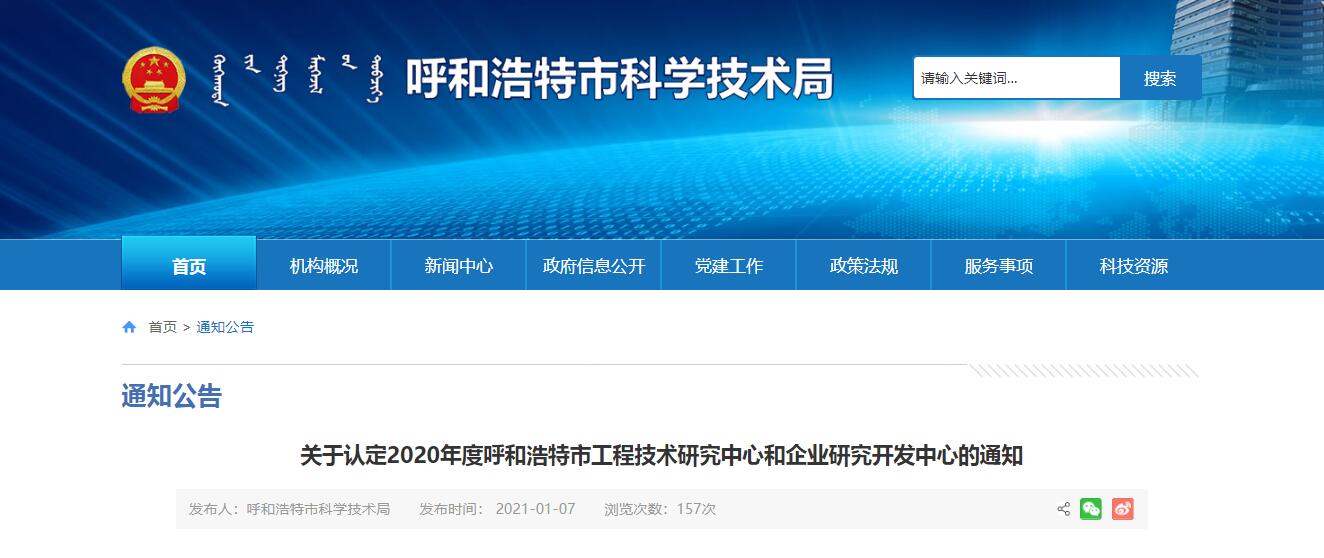This screenshot has width=1324, height=558.
Task: Share article via Weibo icon
Action: coord(1123,509)
